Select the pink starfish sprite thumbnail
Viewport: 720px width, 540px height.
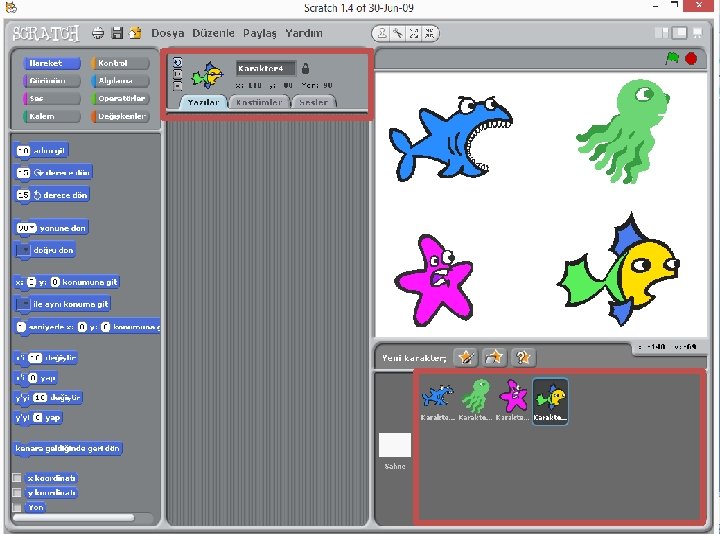[513, 400]
